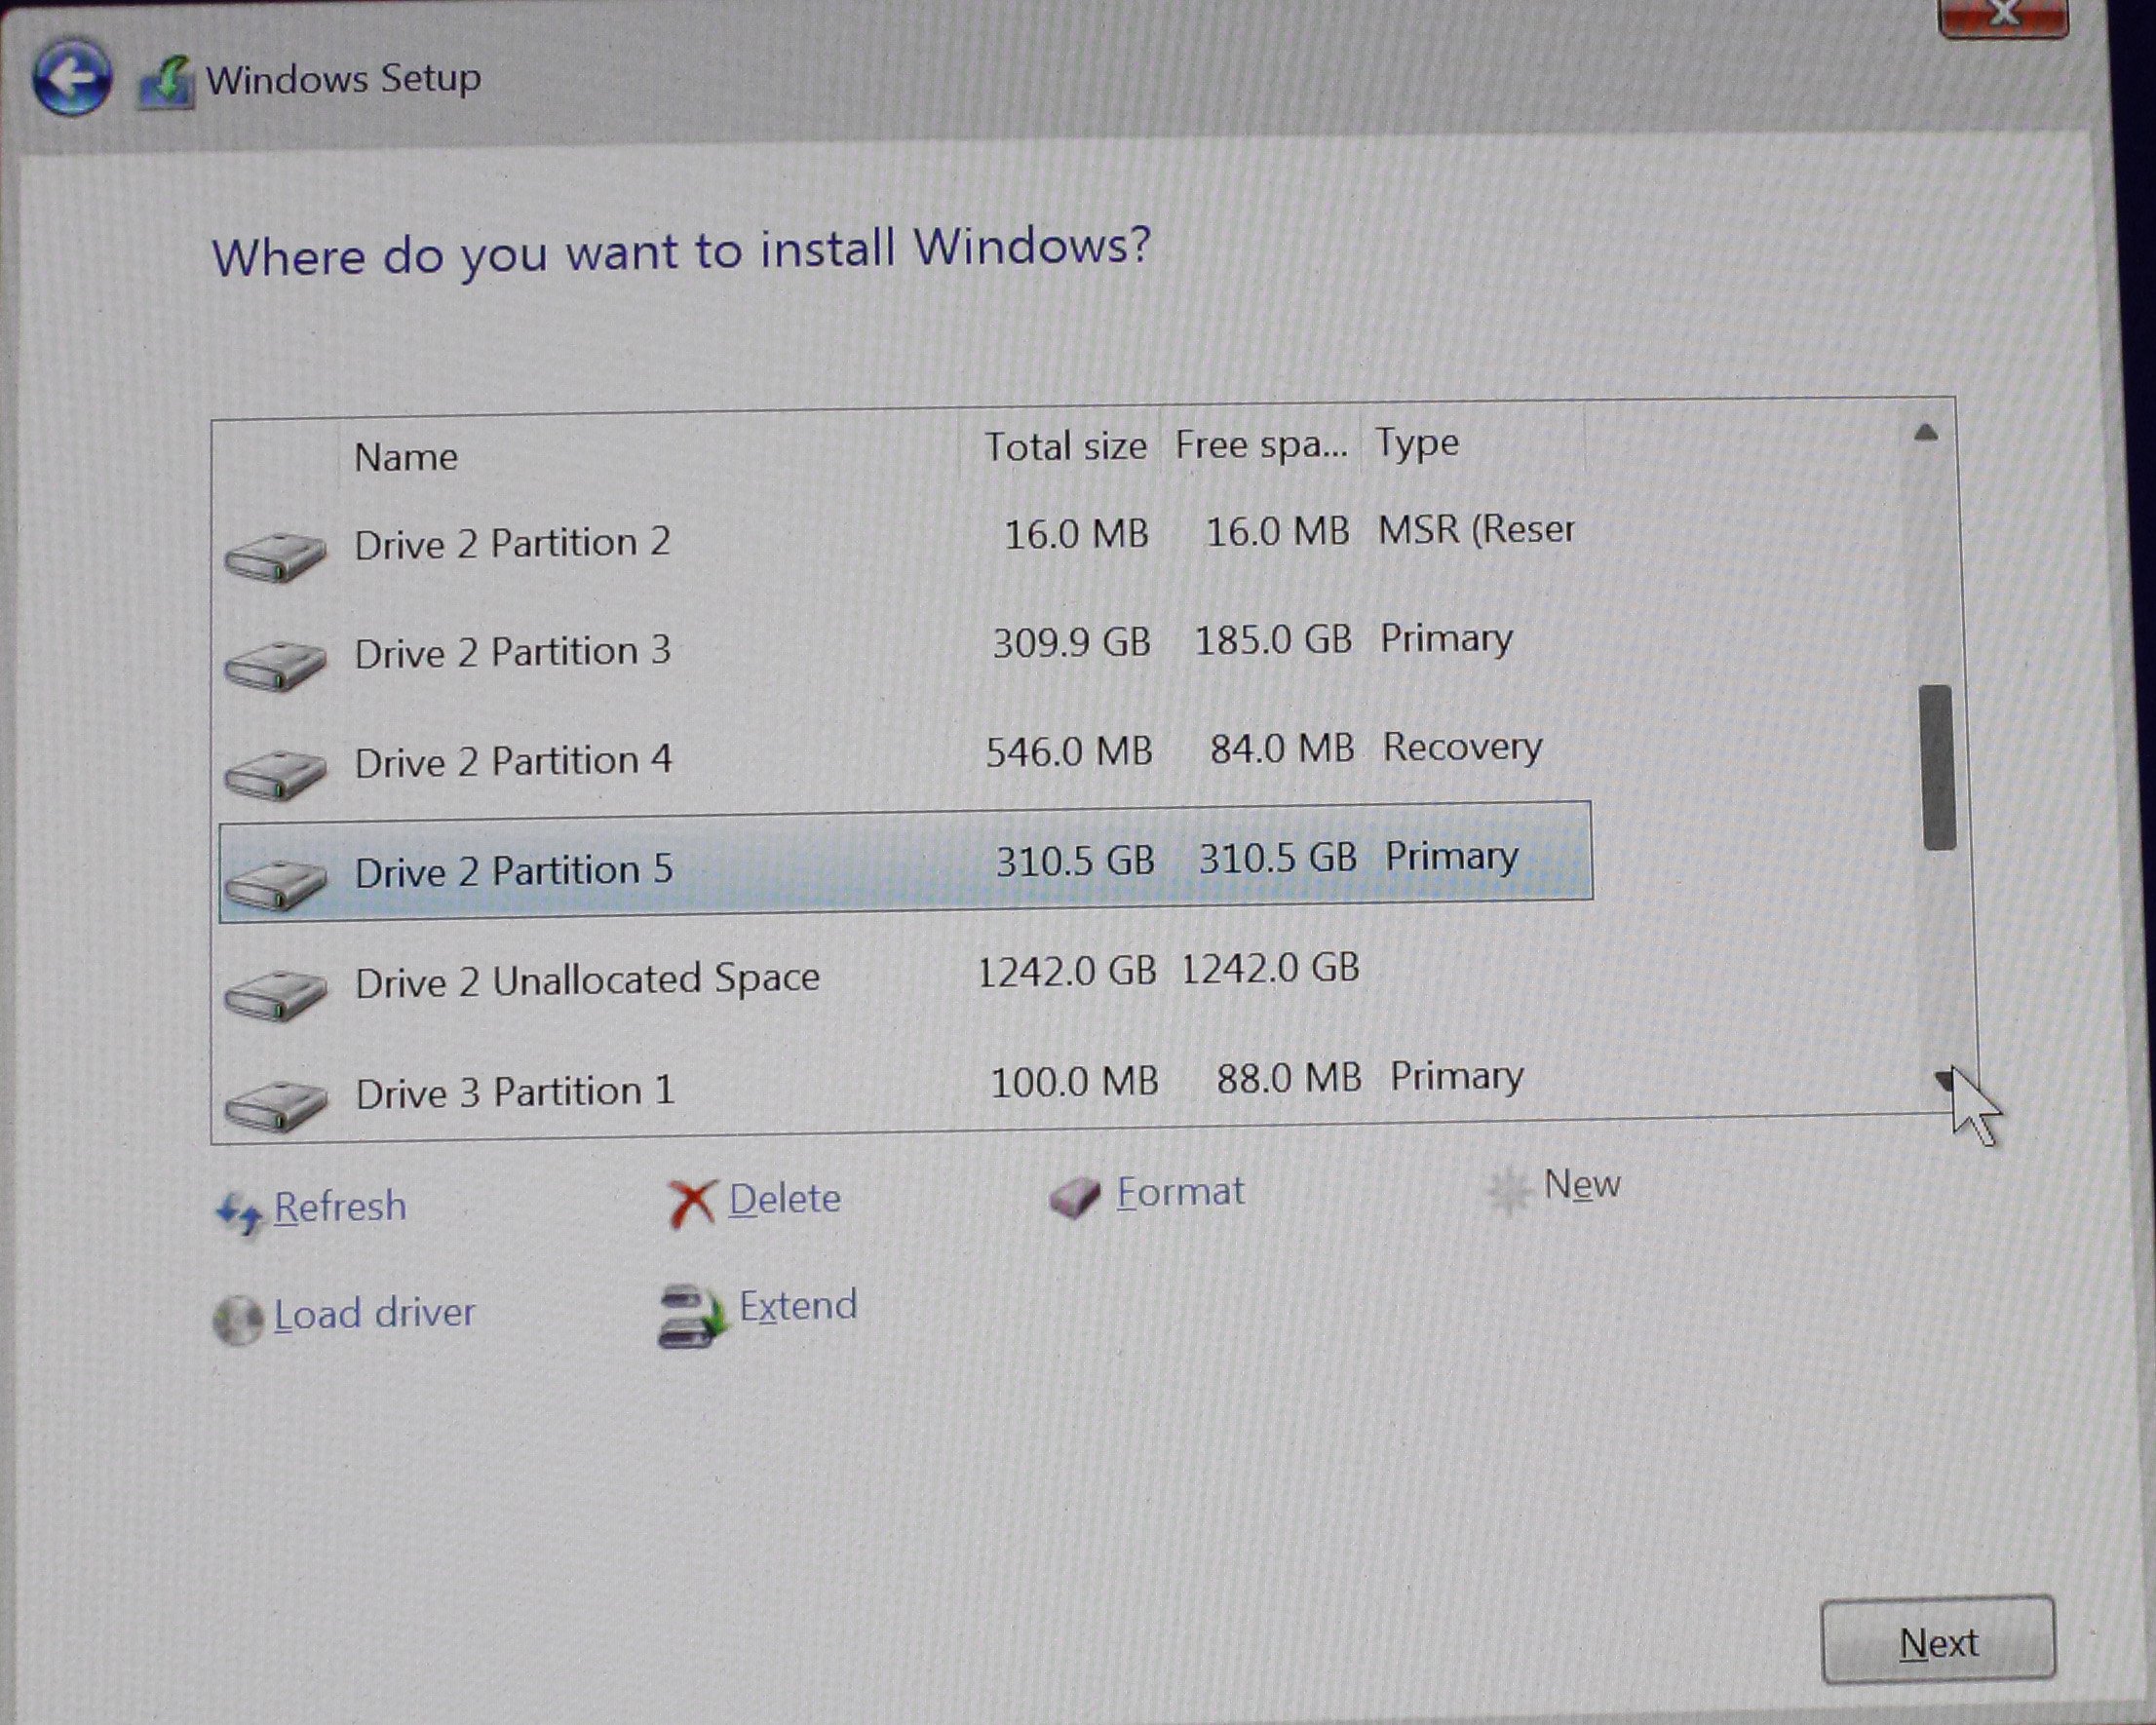Click the Recovery type cell
2156x1725 pixels.
click(1462, 747)
